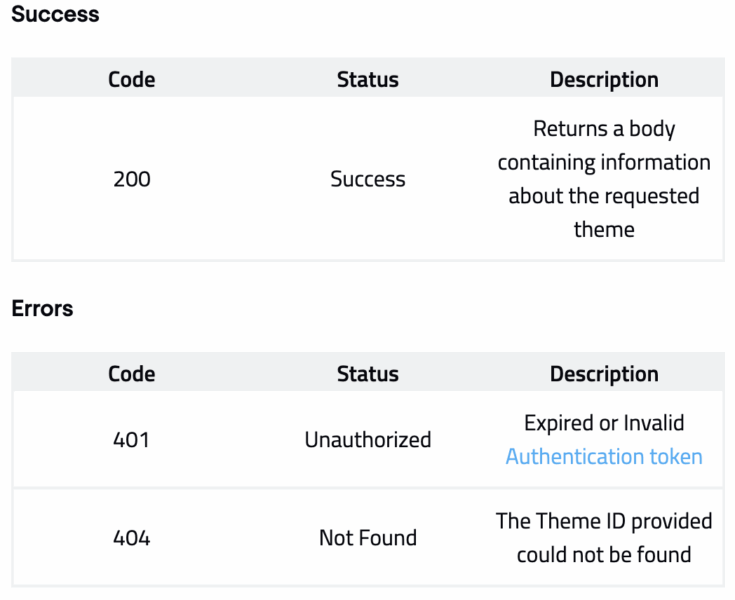Select the "could not be found" text line
This screenshot has width=735, height=600.
(604, 554)
